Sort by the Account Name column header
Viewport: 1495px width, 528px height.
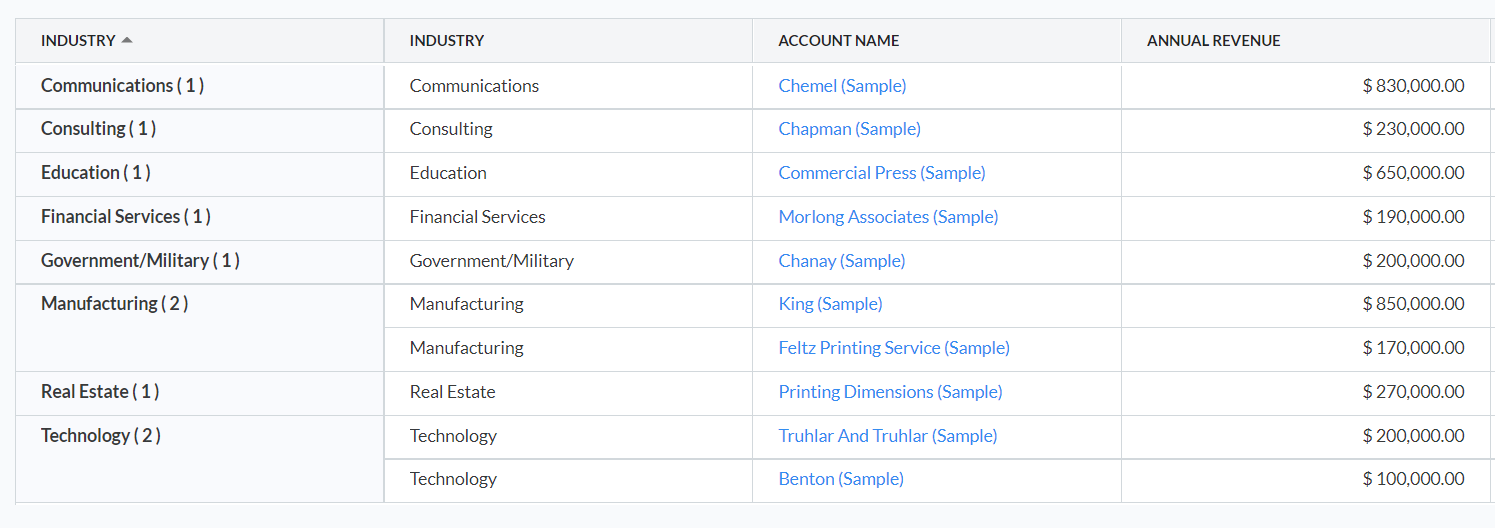[x=838, y=41]
